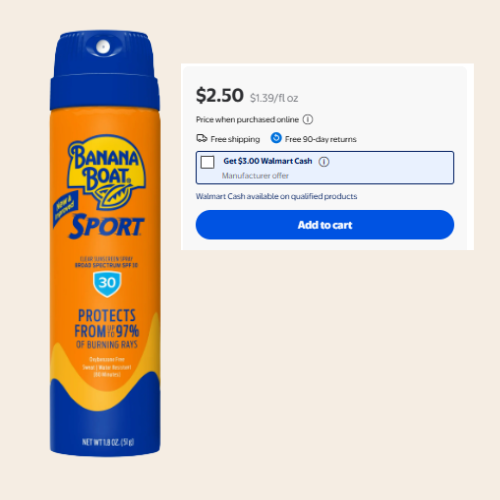Click the Free shipping truck icon
The width and height of the screenshot is (500, 500).
[202, 138]
